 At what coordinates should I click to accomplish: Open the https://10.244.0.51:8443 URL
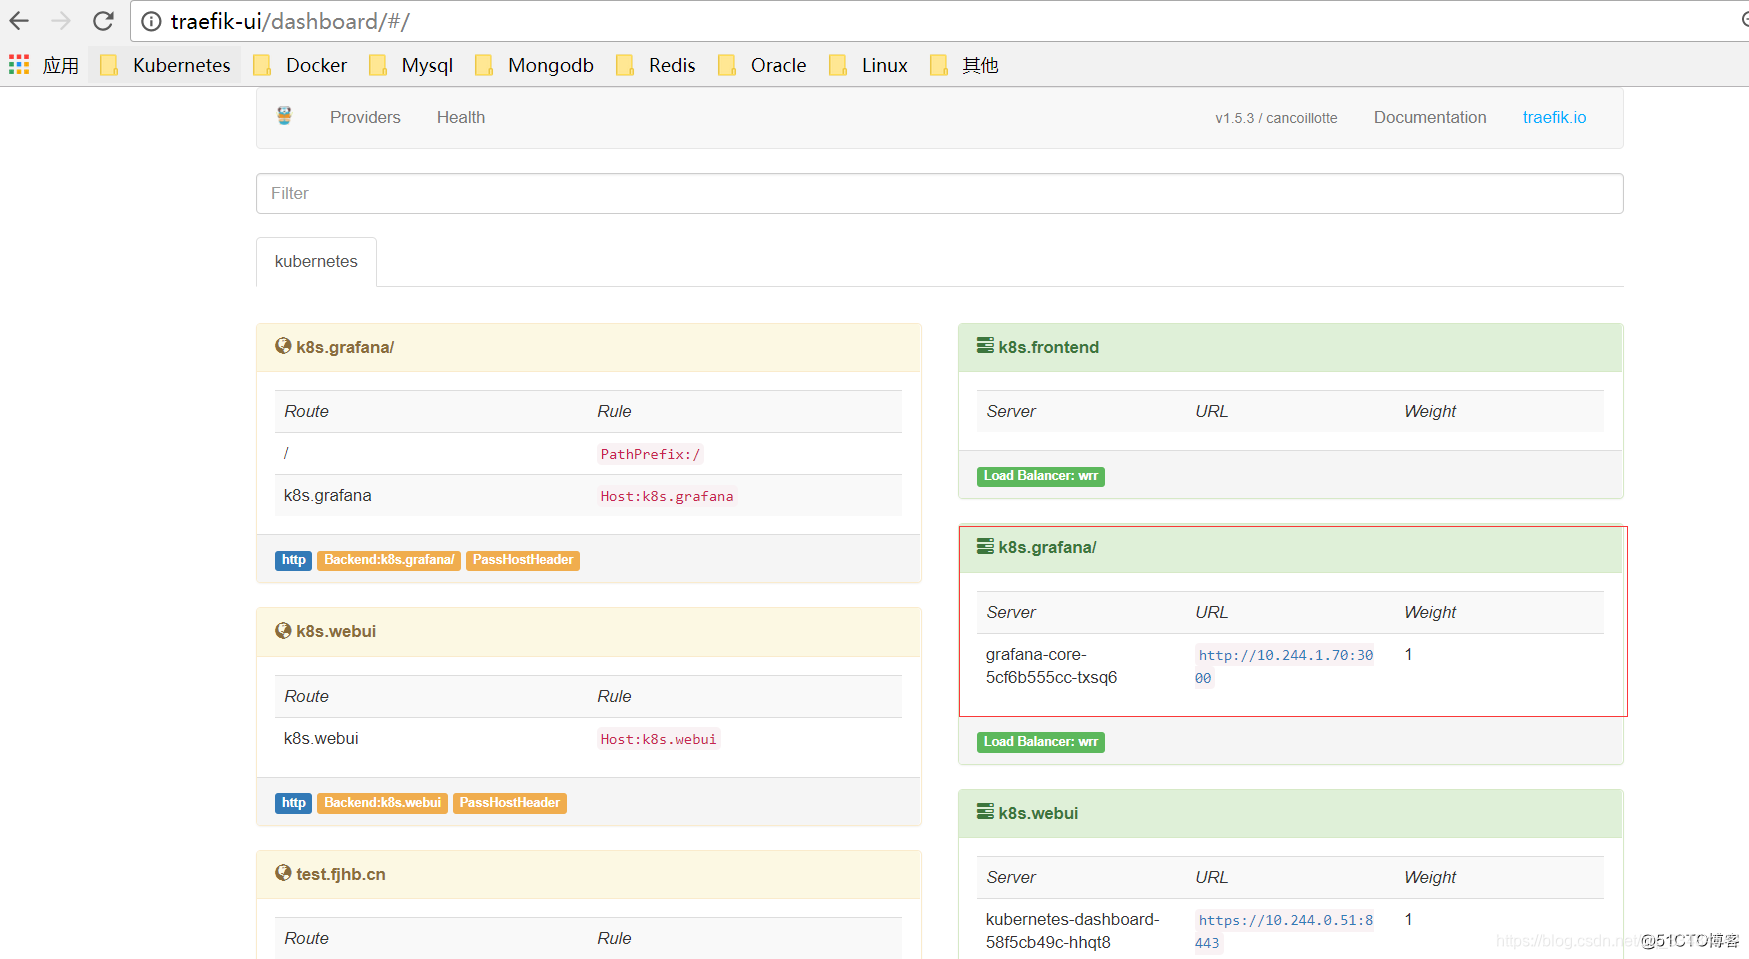click(1285, 931)
